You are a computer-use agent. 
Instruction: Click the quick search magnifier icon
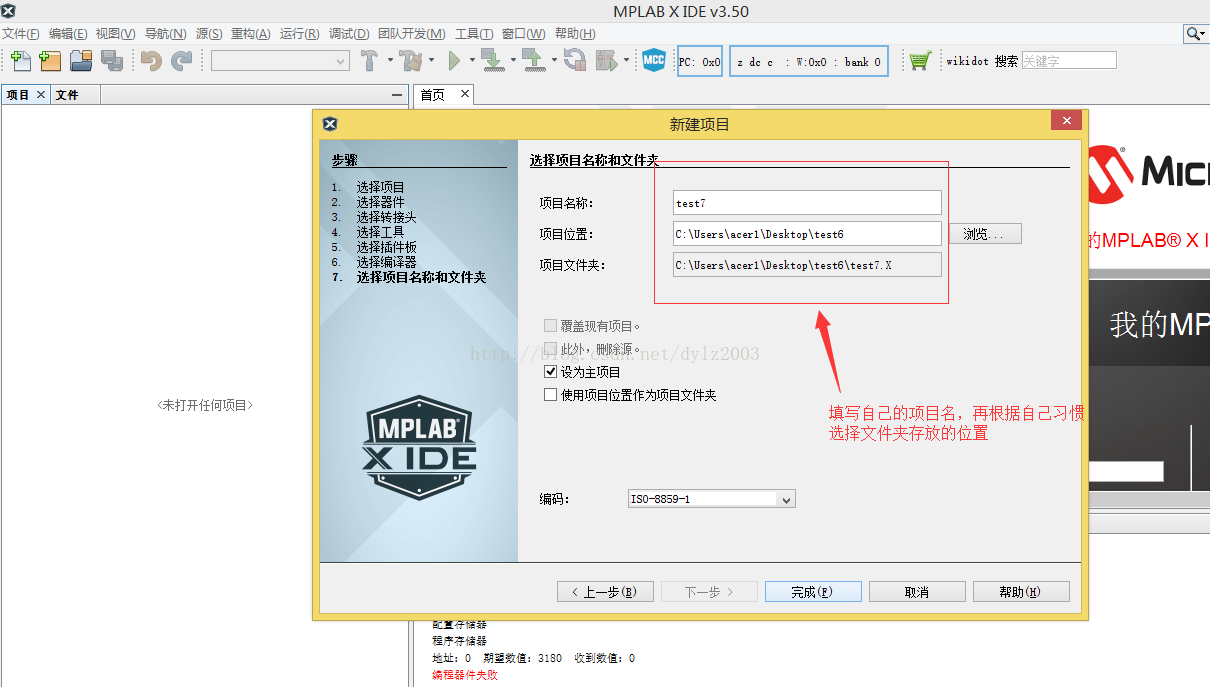tap(1195, 33)
